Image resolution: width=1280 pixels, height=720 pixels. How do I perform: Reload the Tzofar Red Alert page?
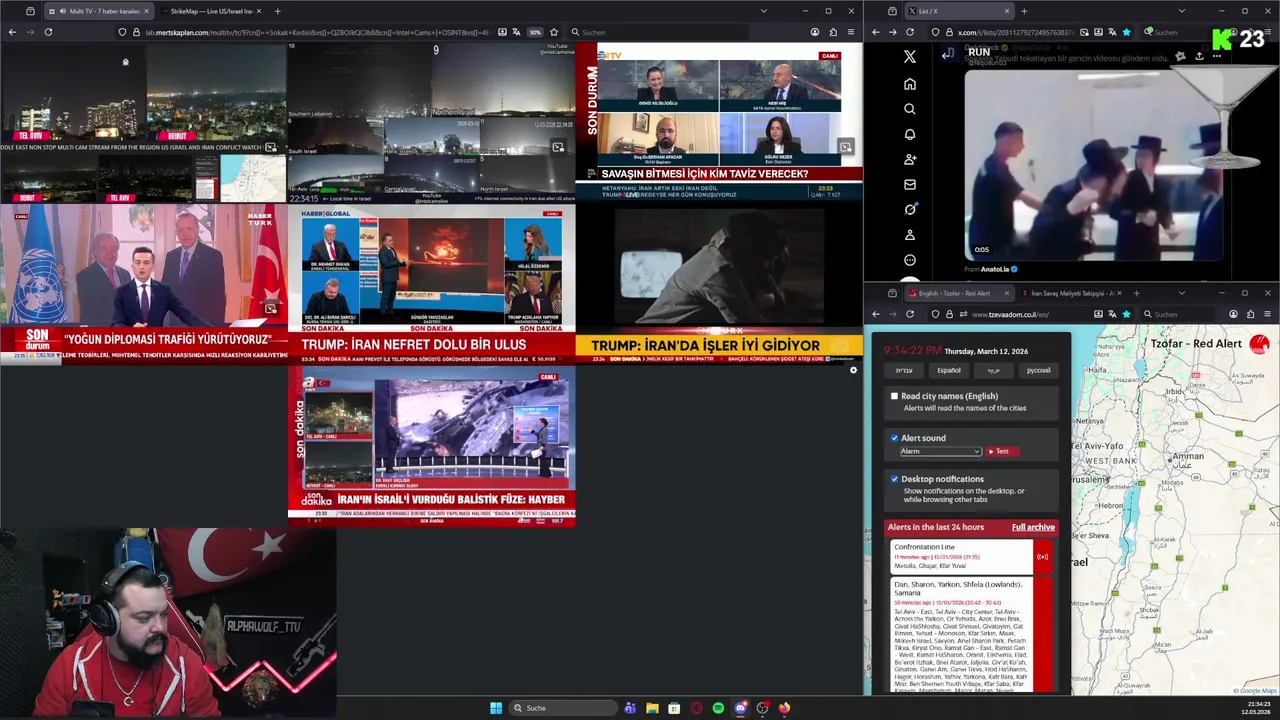point(910,314)
